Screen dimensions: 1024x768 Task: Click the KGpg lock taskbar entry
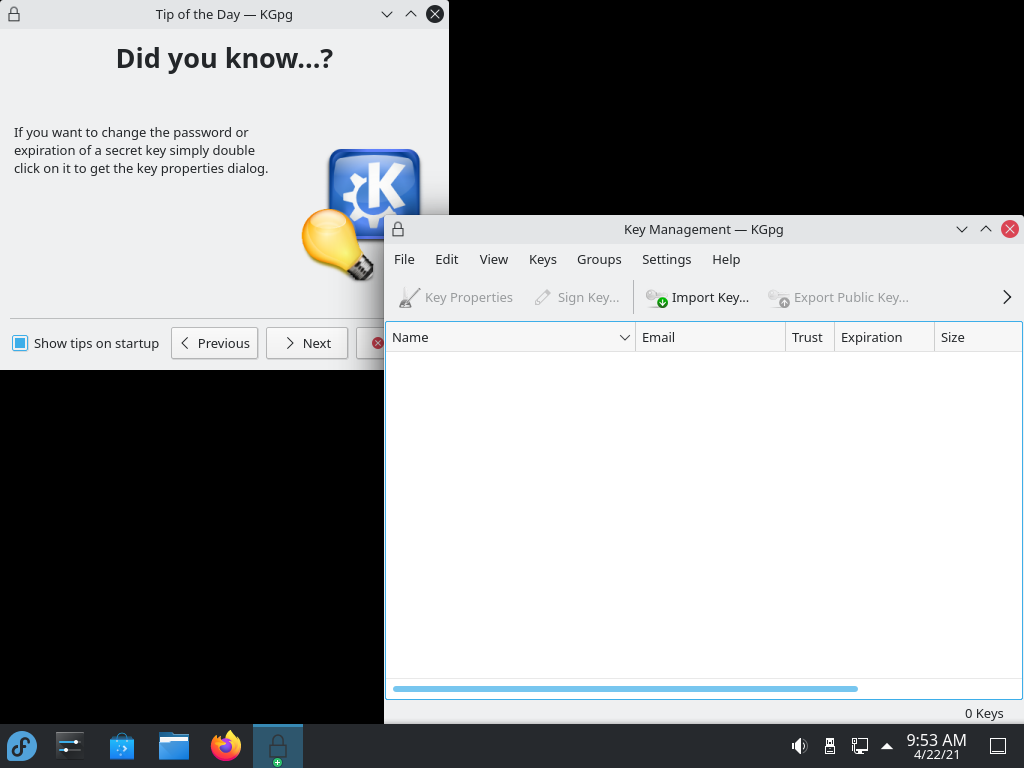click(278, 746)
